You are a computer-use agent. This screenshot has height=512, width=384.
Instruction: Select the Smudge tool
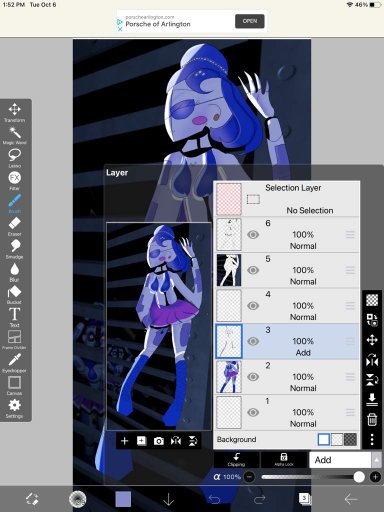pos(14,249)
